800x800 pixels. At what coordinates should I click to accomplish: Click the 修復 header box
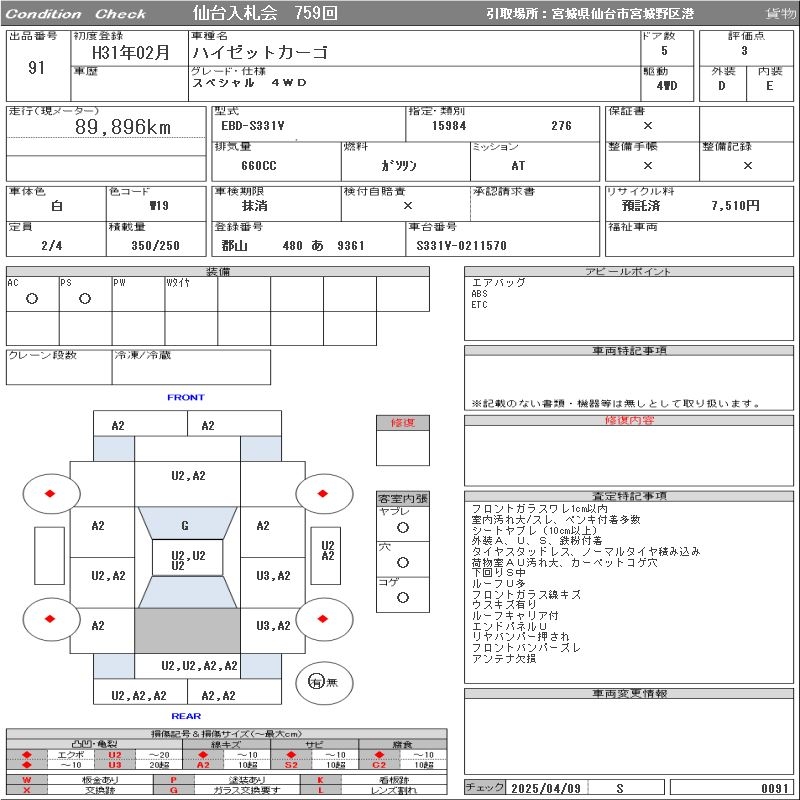tap(403, 423)
